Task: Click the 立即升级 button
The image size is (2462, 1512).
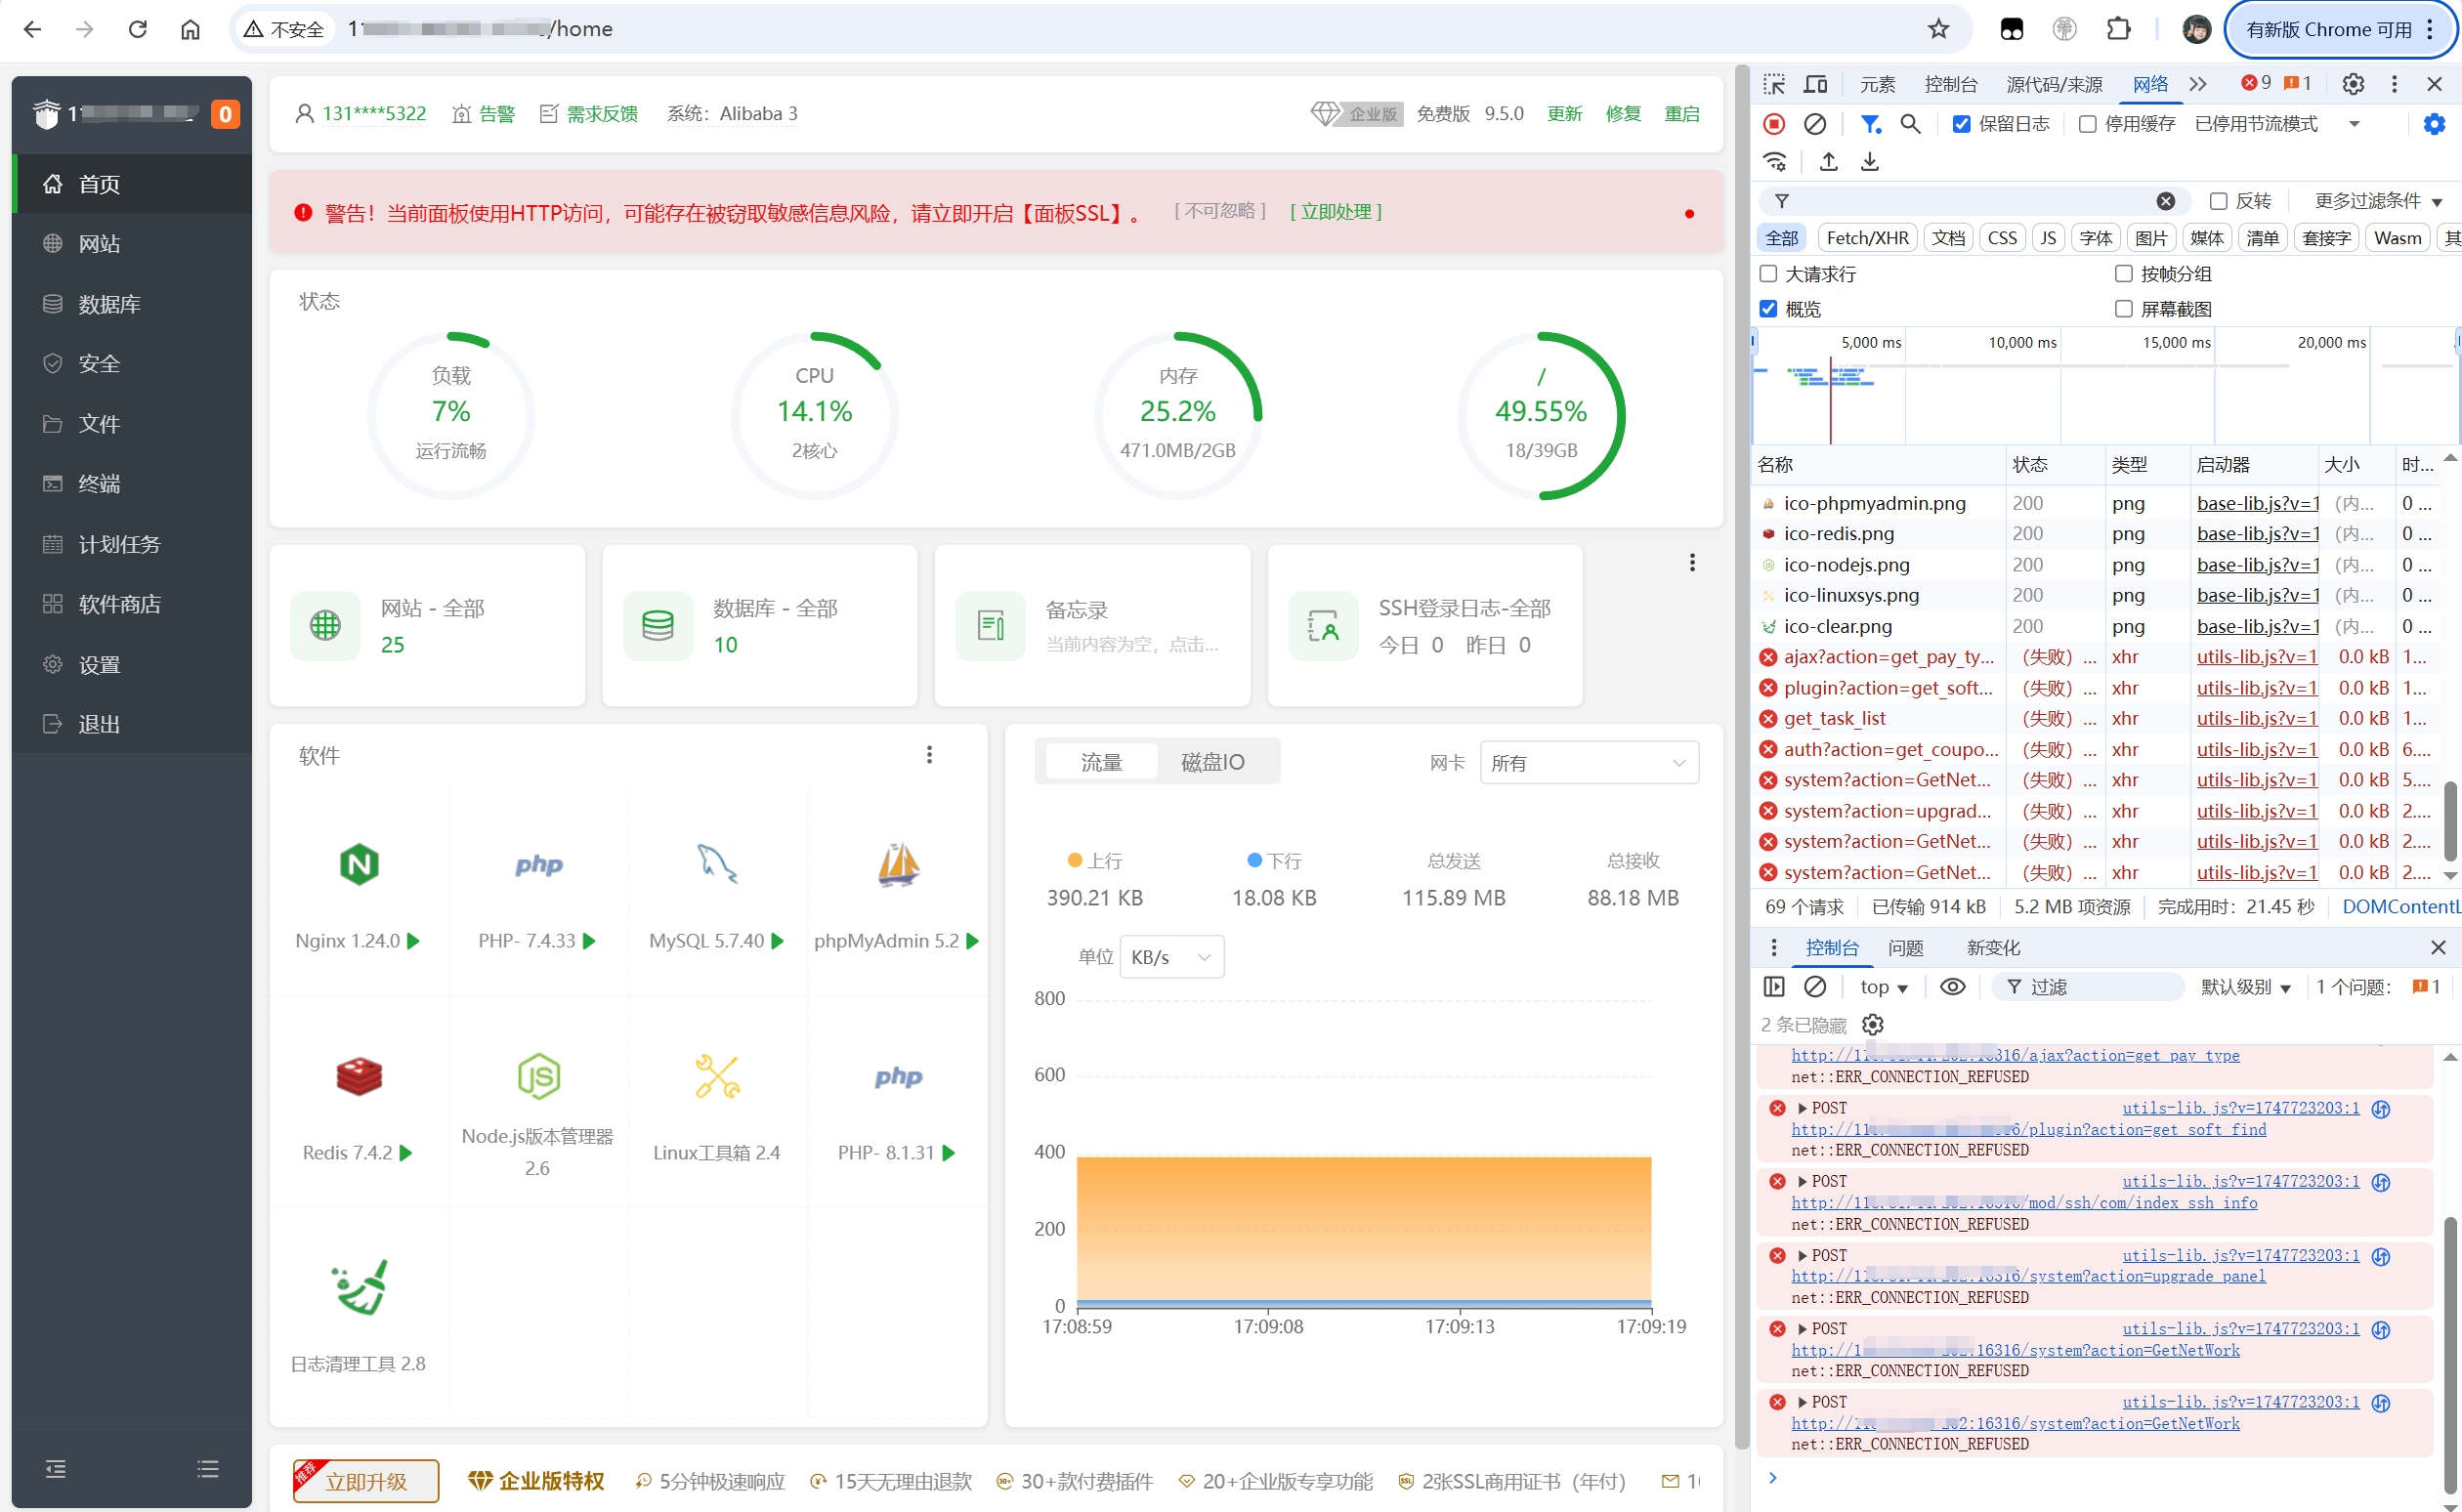Action: [x=366, y=1481]
